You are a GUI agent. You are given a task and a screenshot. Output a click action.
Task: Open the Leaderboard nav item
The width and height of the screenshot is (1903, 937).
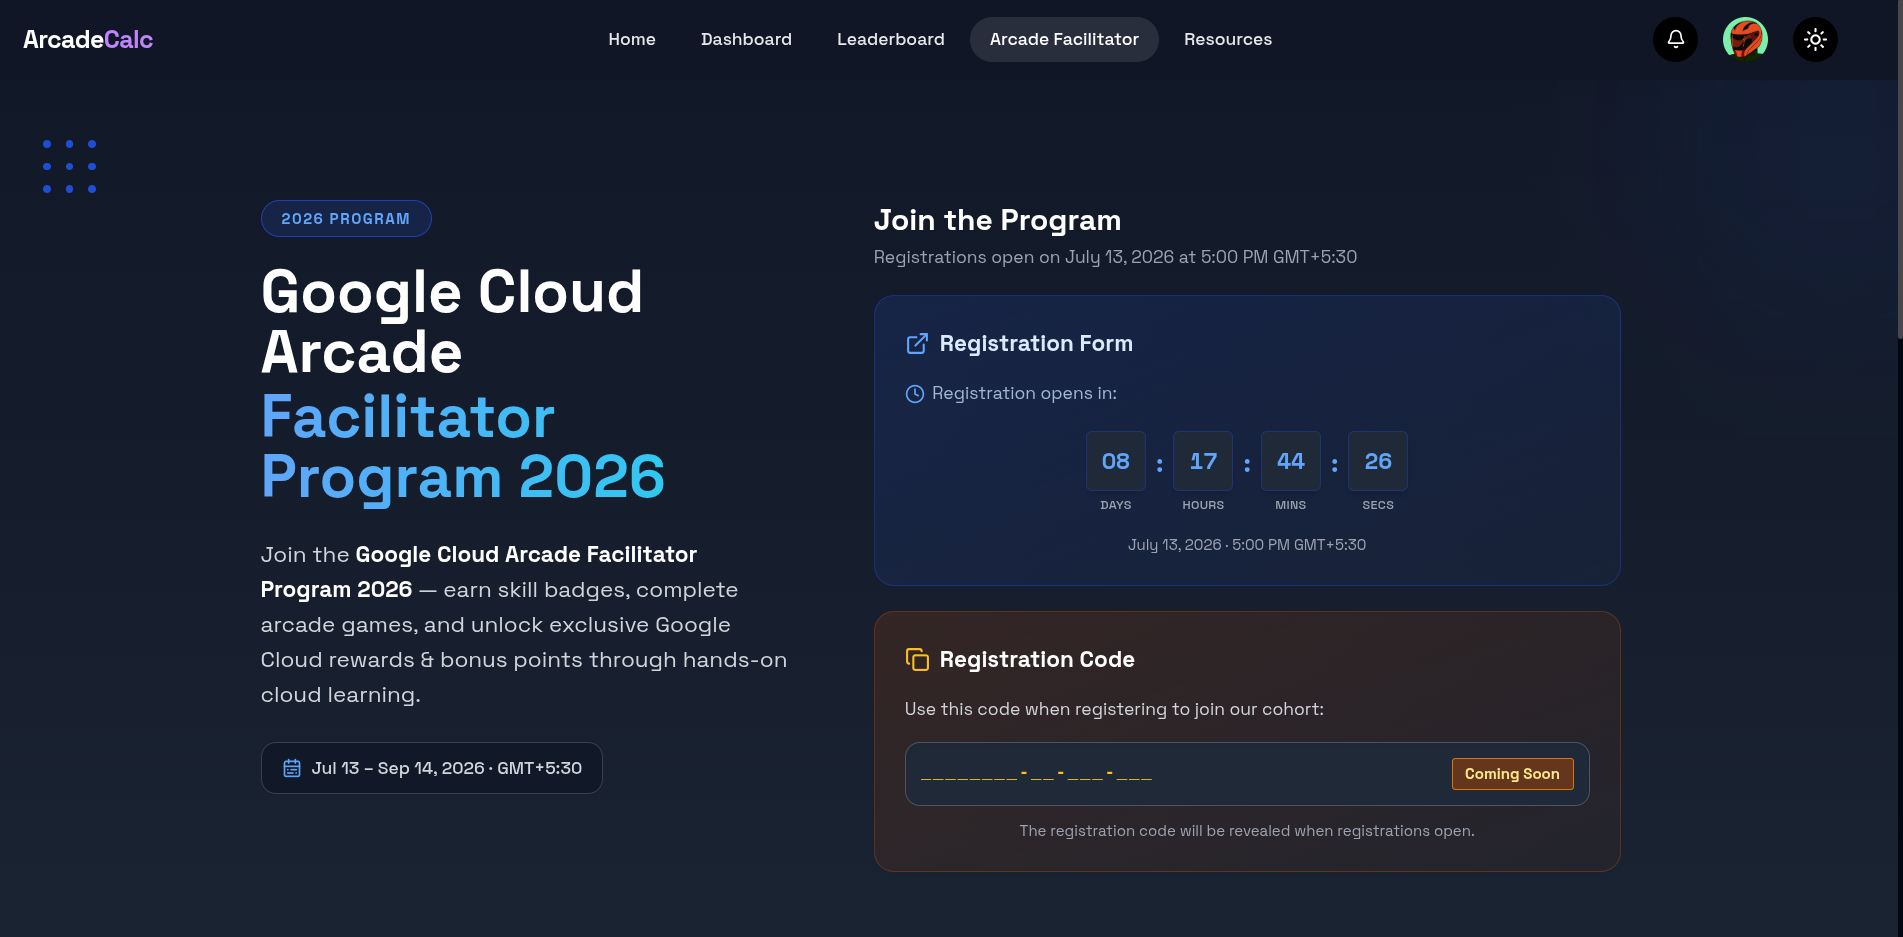890,39
